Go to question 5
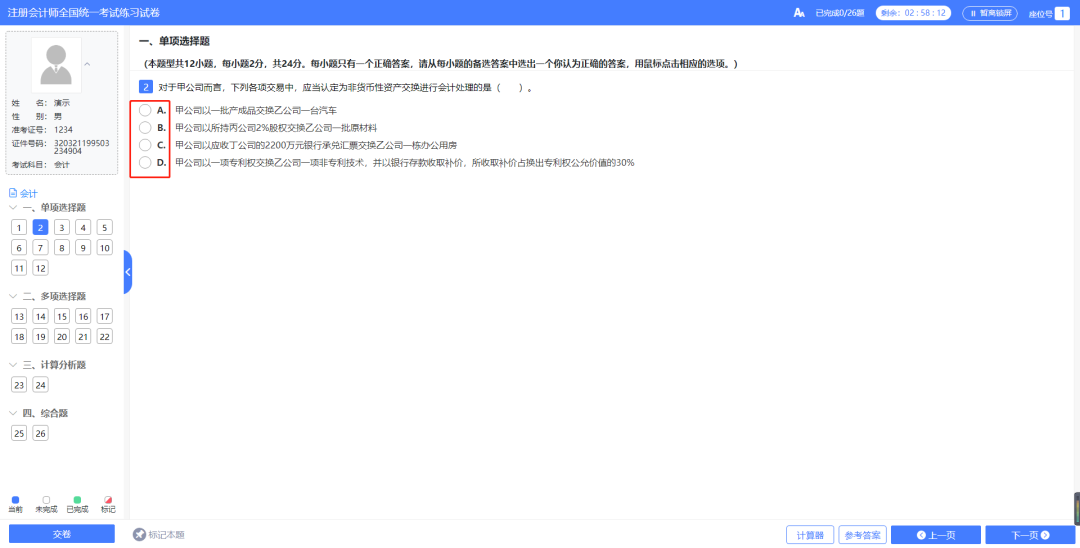This screenshot has width=1080, height=548. (105, 228)
